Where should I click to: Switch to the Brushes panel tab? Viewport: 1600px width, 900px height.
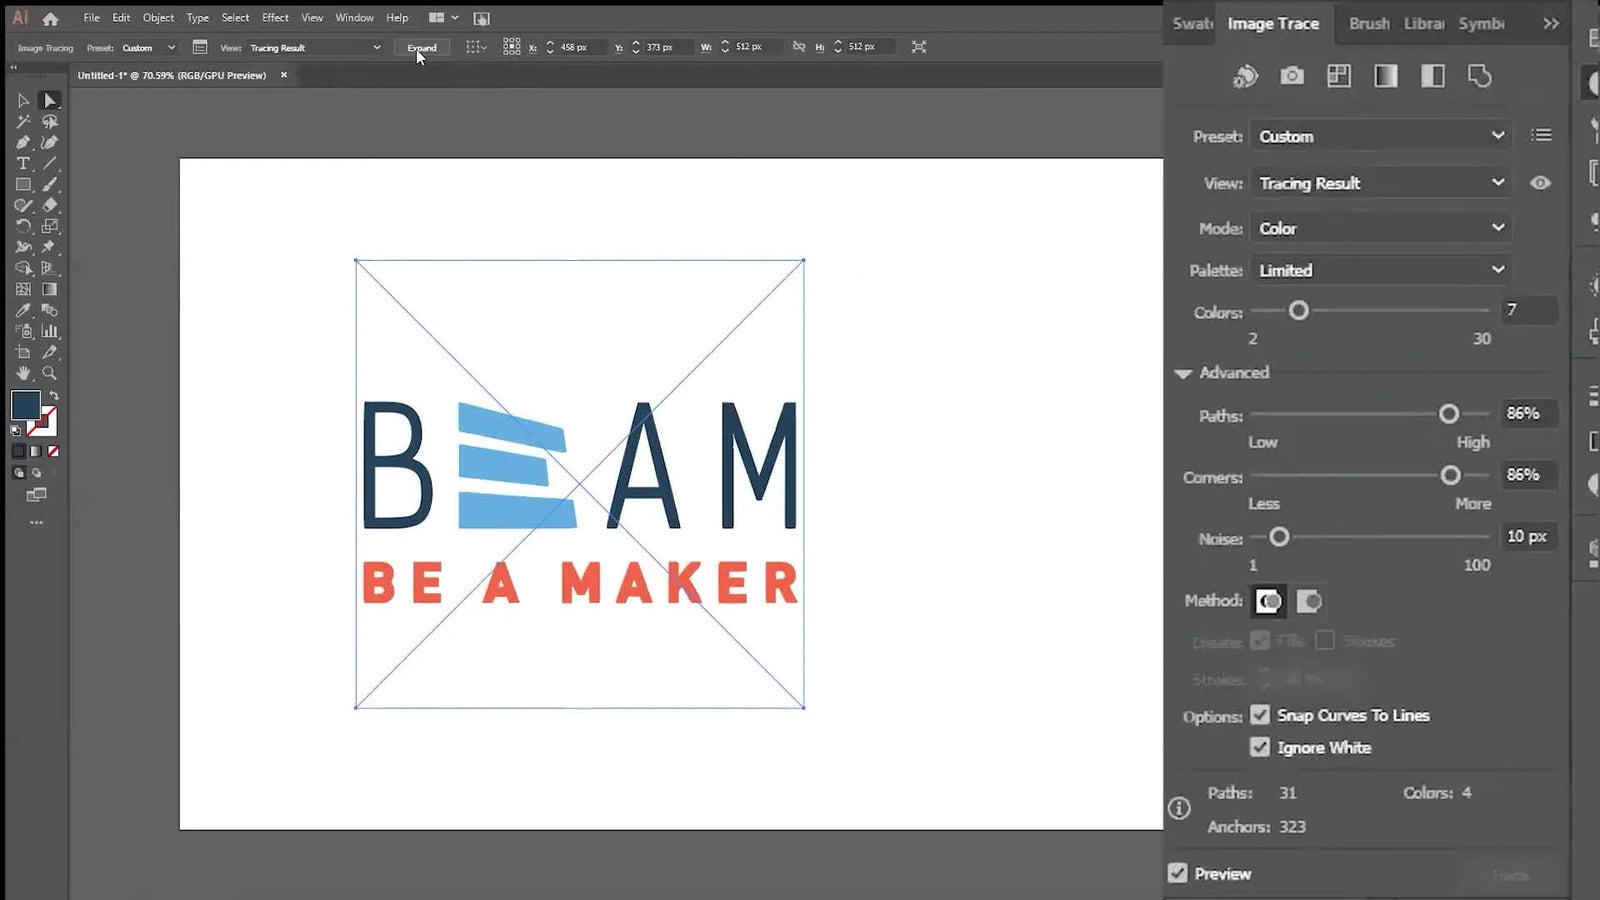1369,23
